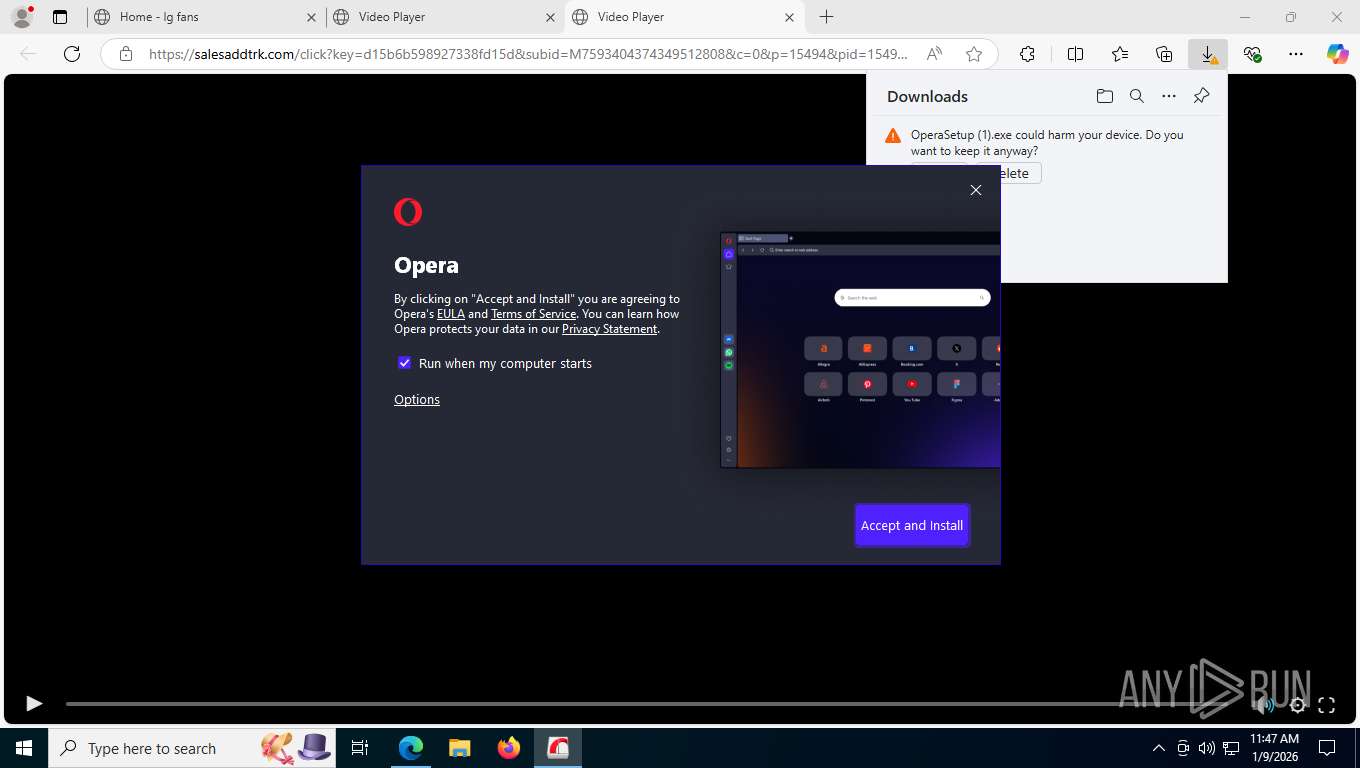Uncheck Run when my computer starts
1360x768 pixels.
[404, 363]
